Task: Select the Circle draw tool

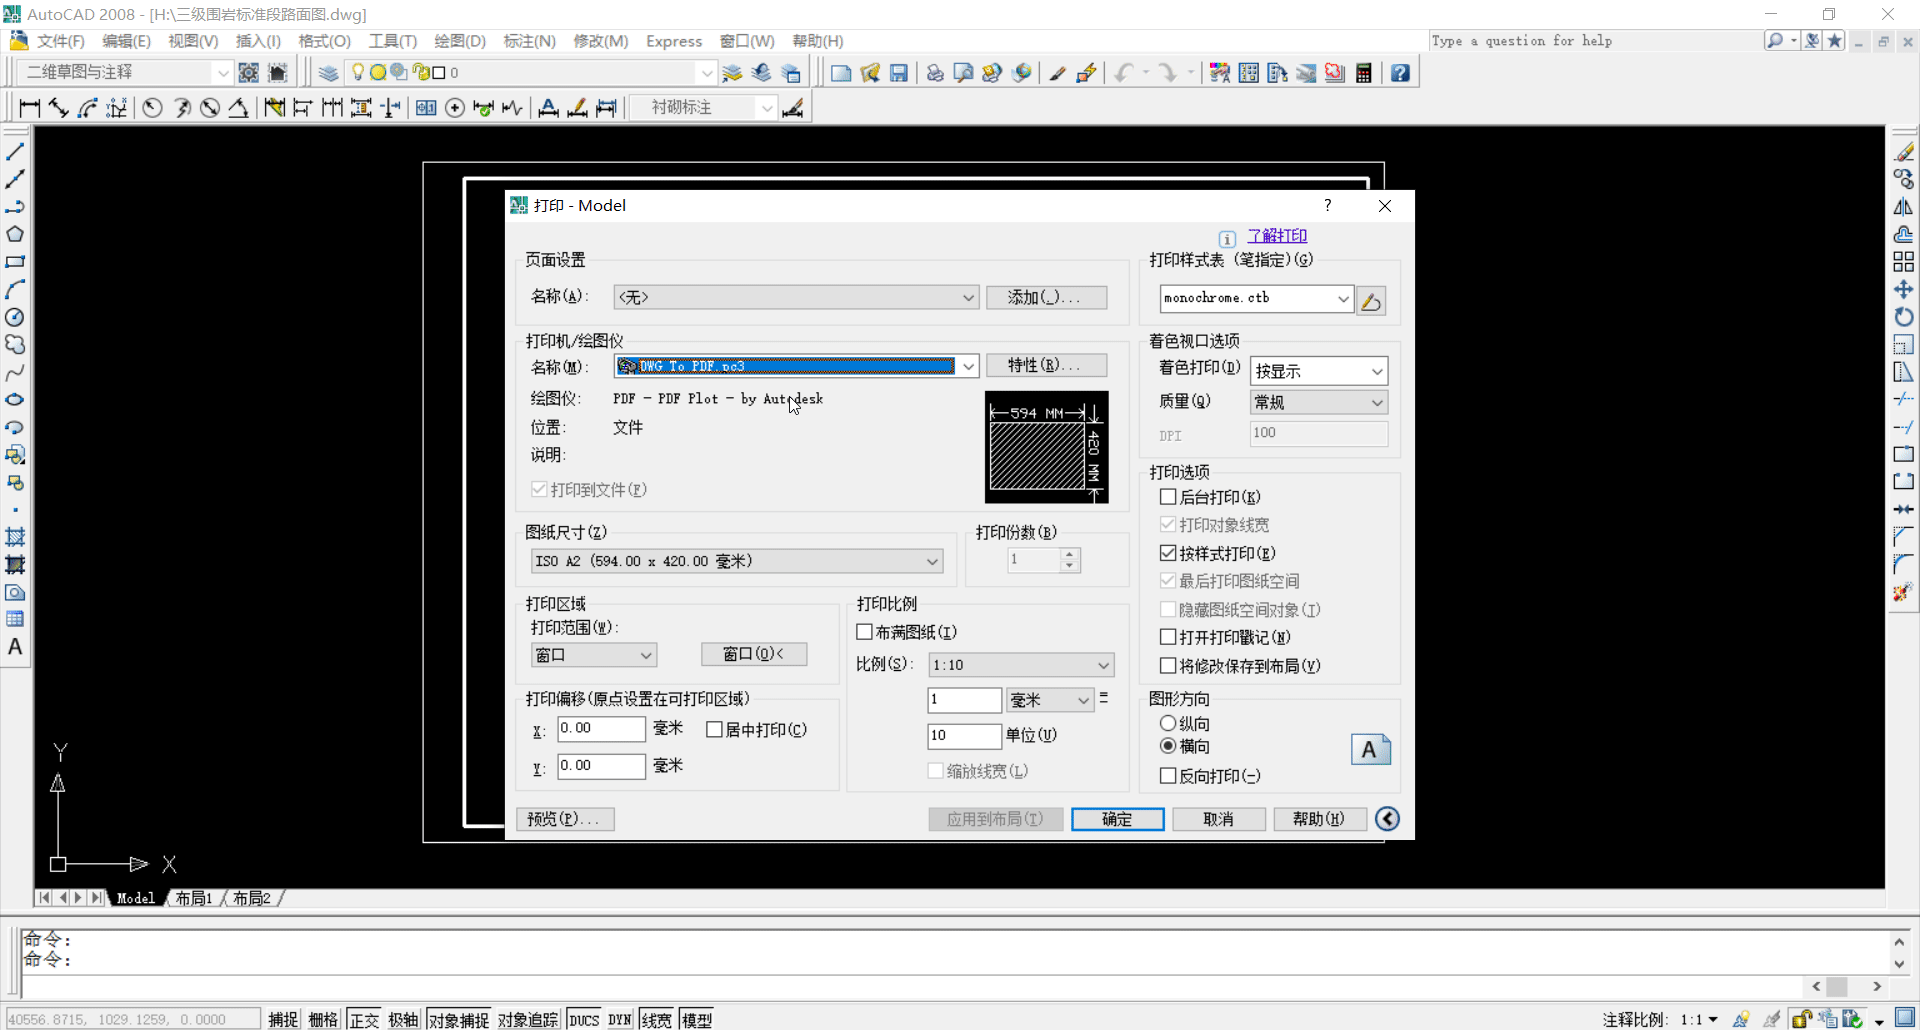Action: pyautogui.click(x=15, y=317)
